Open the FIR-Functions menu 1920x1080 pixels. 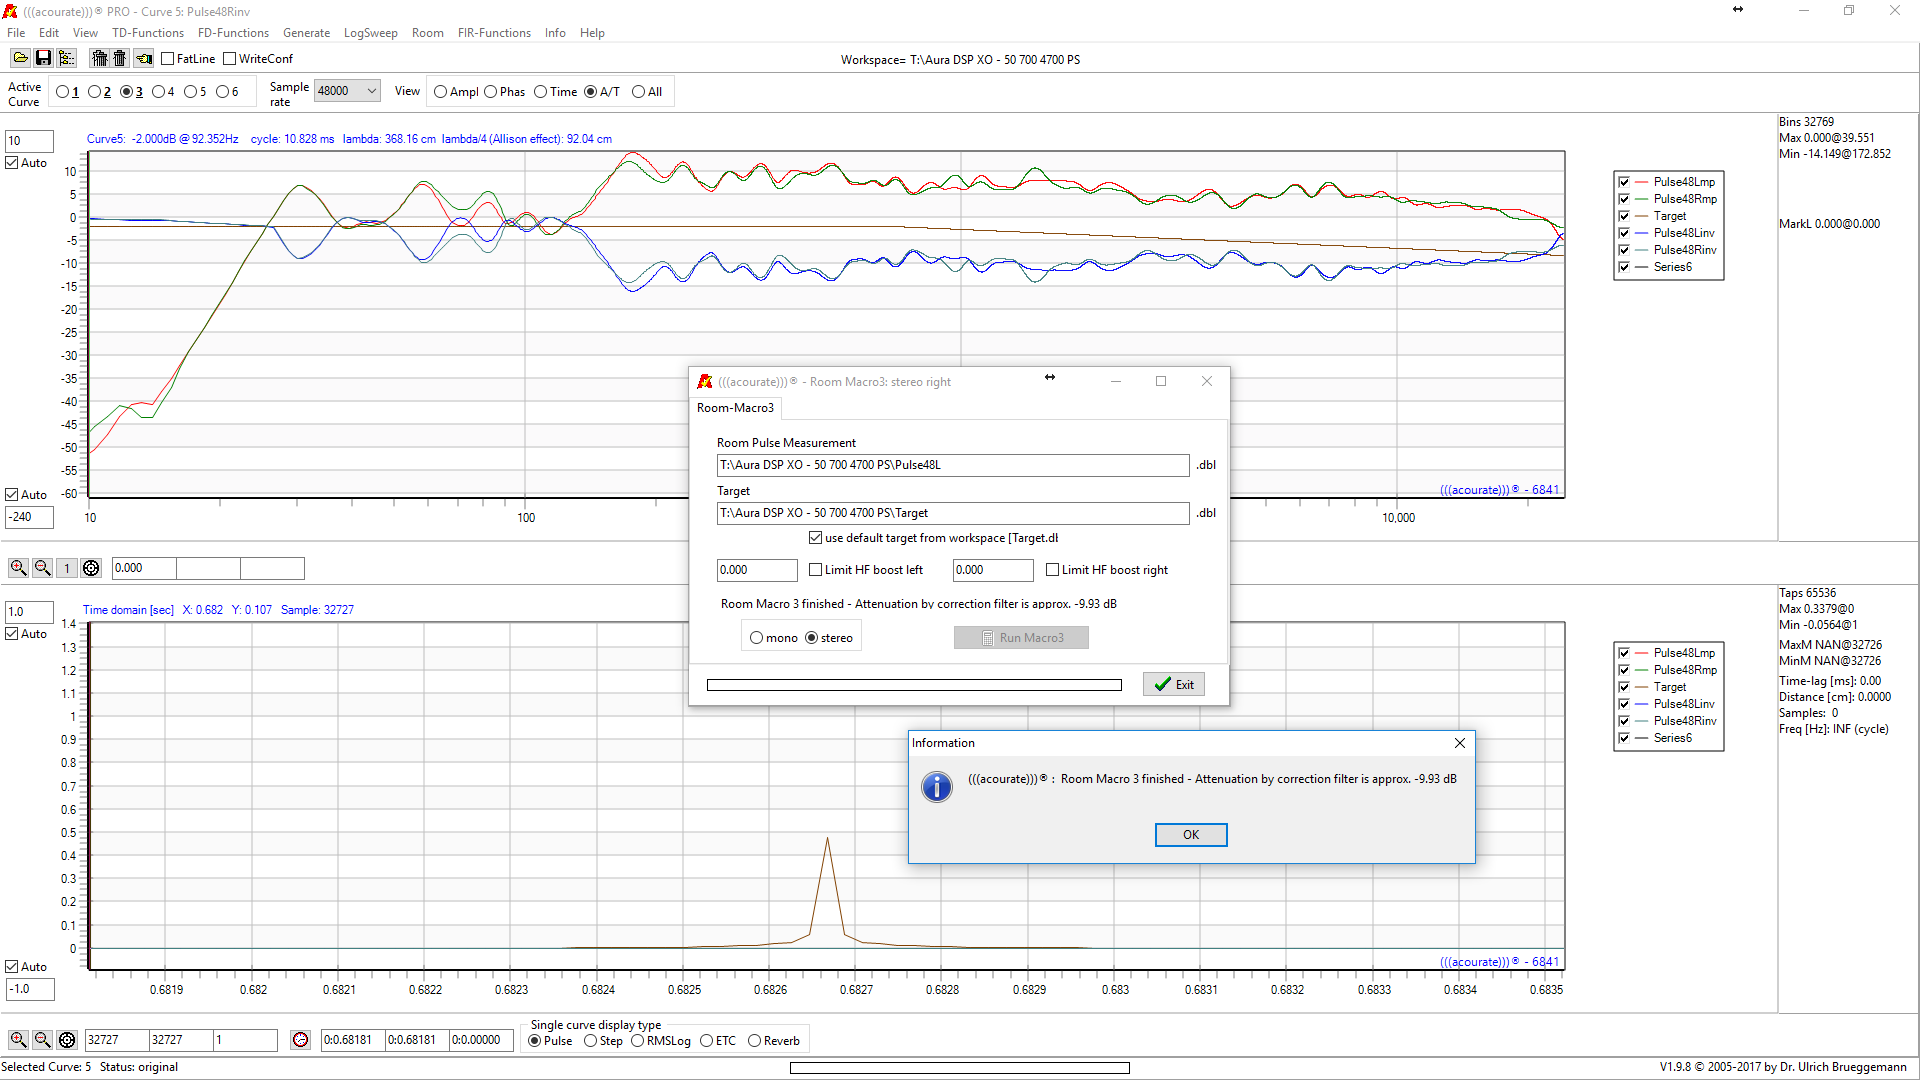[x=494, y=33]
